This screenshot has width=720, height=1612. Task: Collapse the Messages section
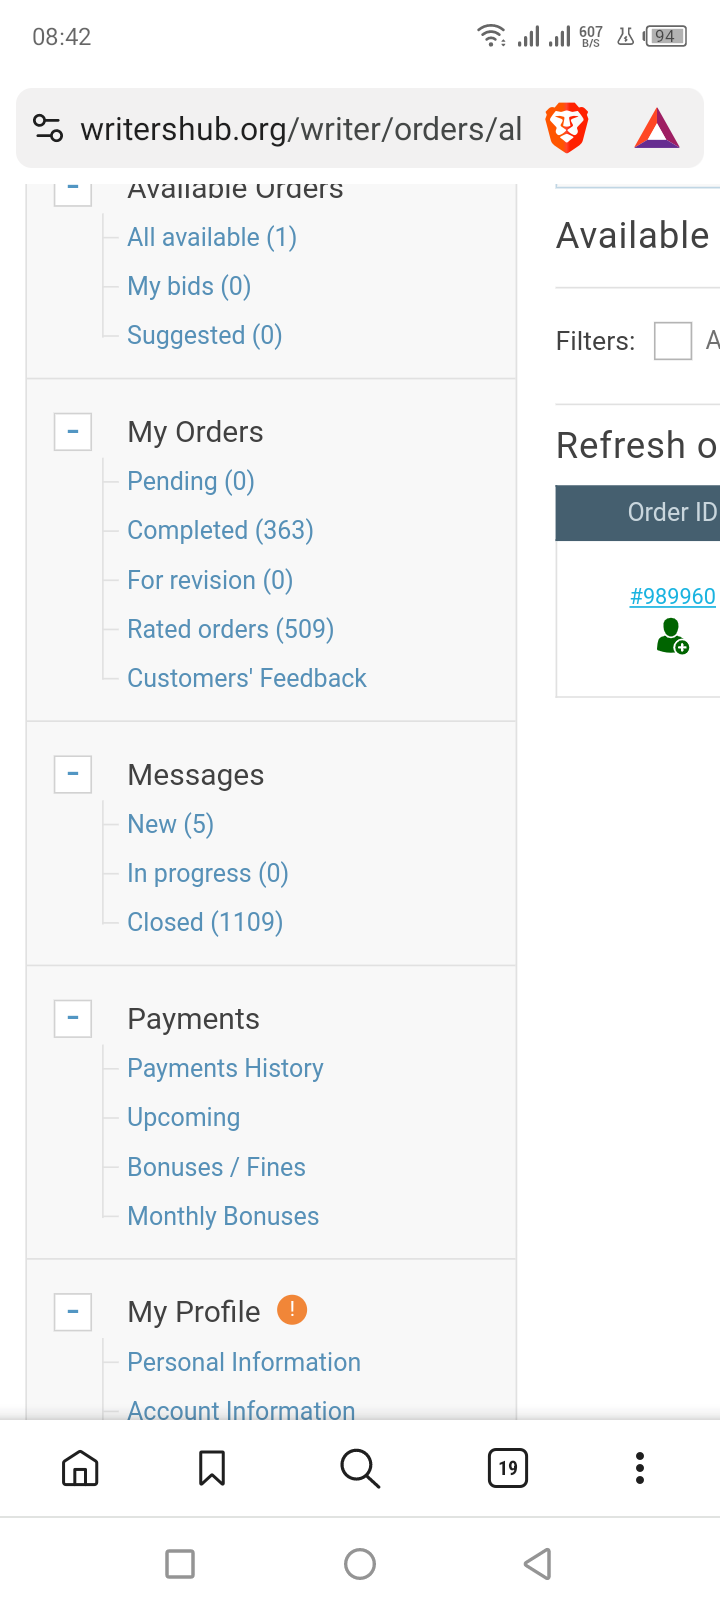click(73, 774)
